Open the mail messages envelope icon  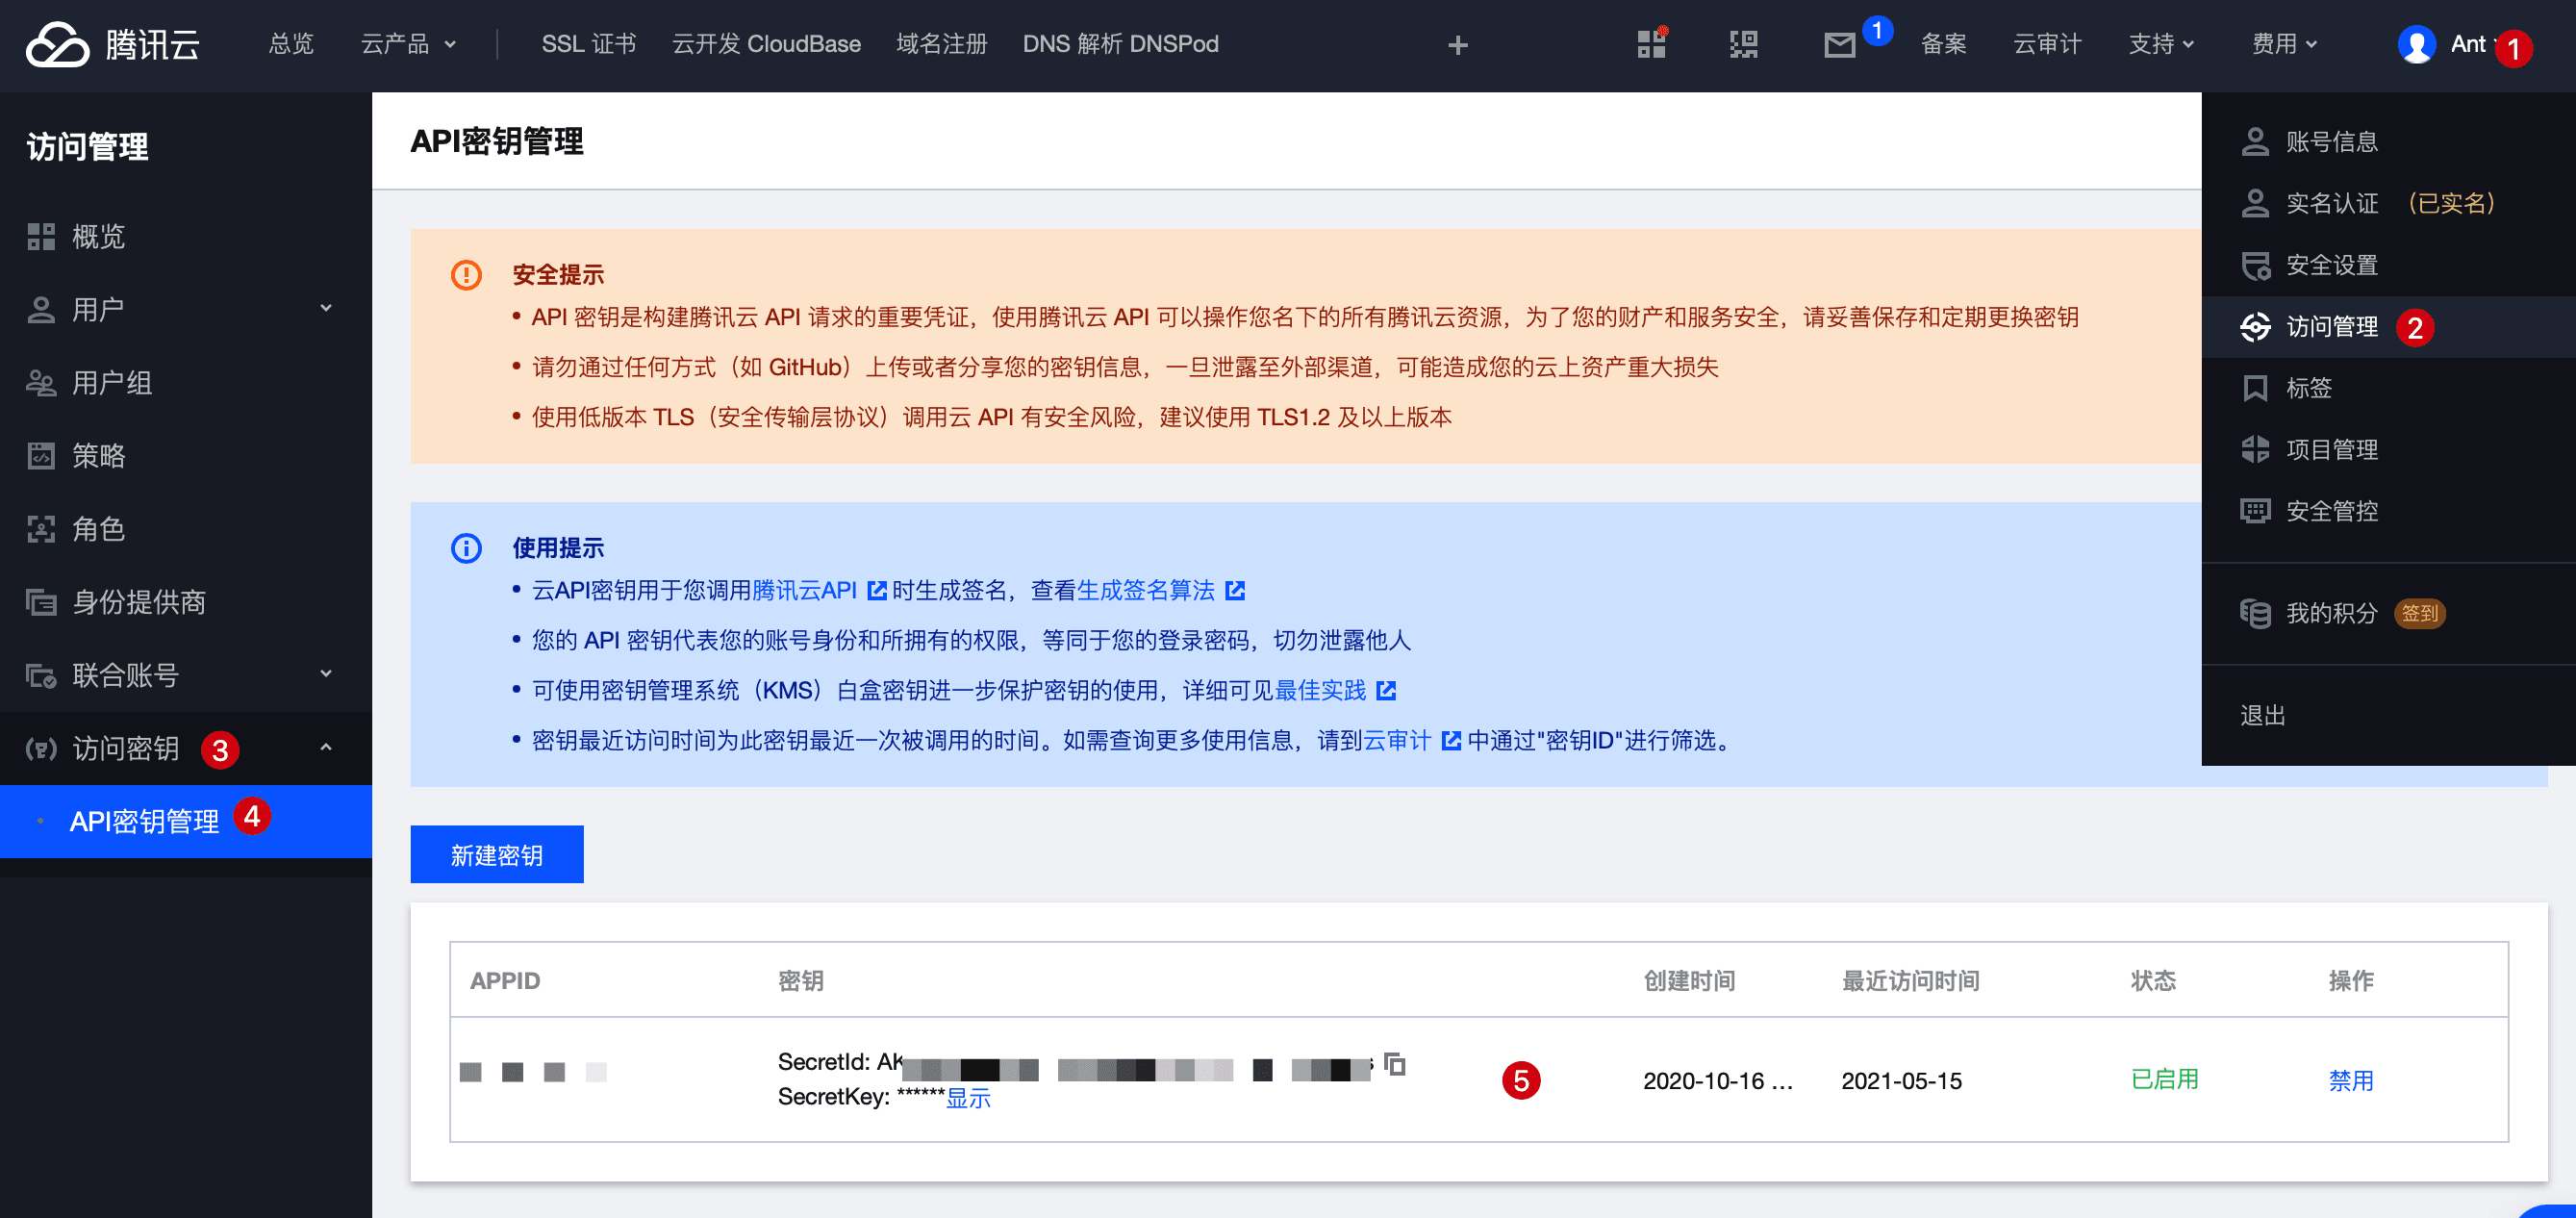click(x=1838, y=45)
